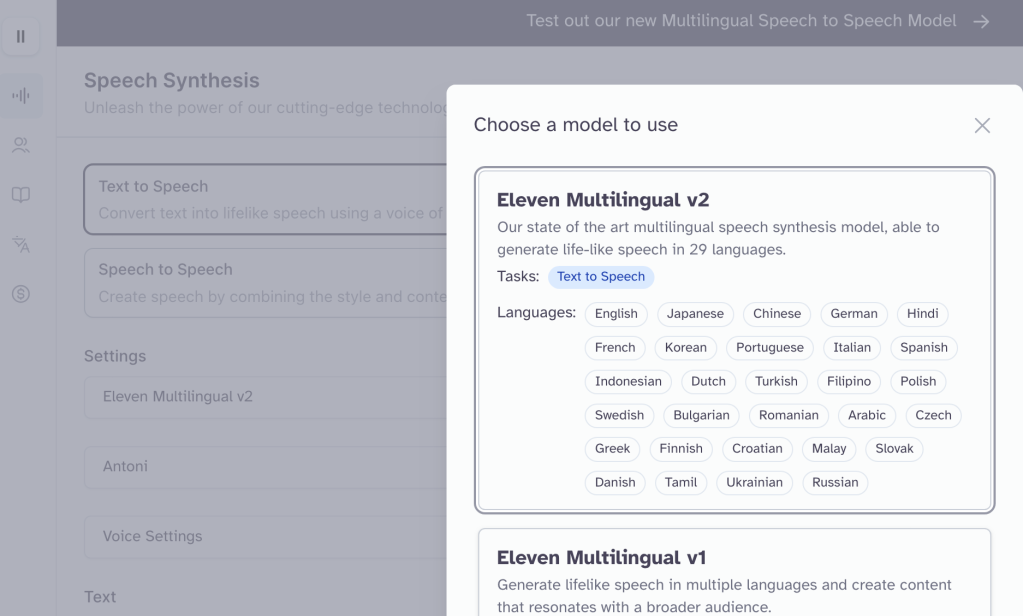Open the Speech Synthesis waveform icon
The image size is (1023, 616).
pos(21,96)
